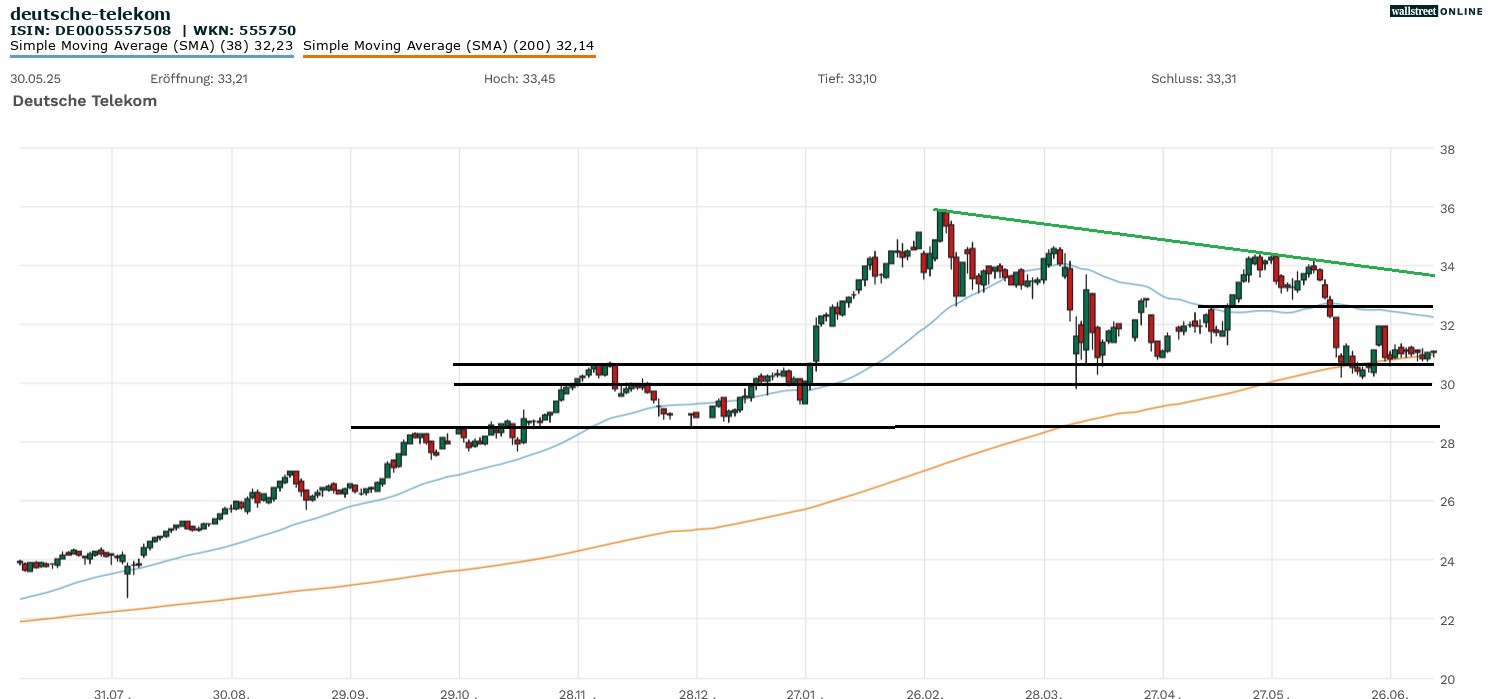Click the peak candle near 36 in late February
The height and width of the screenshot is (699, 1490).
point(940,228)
